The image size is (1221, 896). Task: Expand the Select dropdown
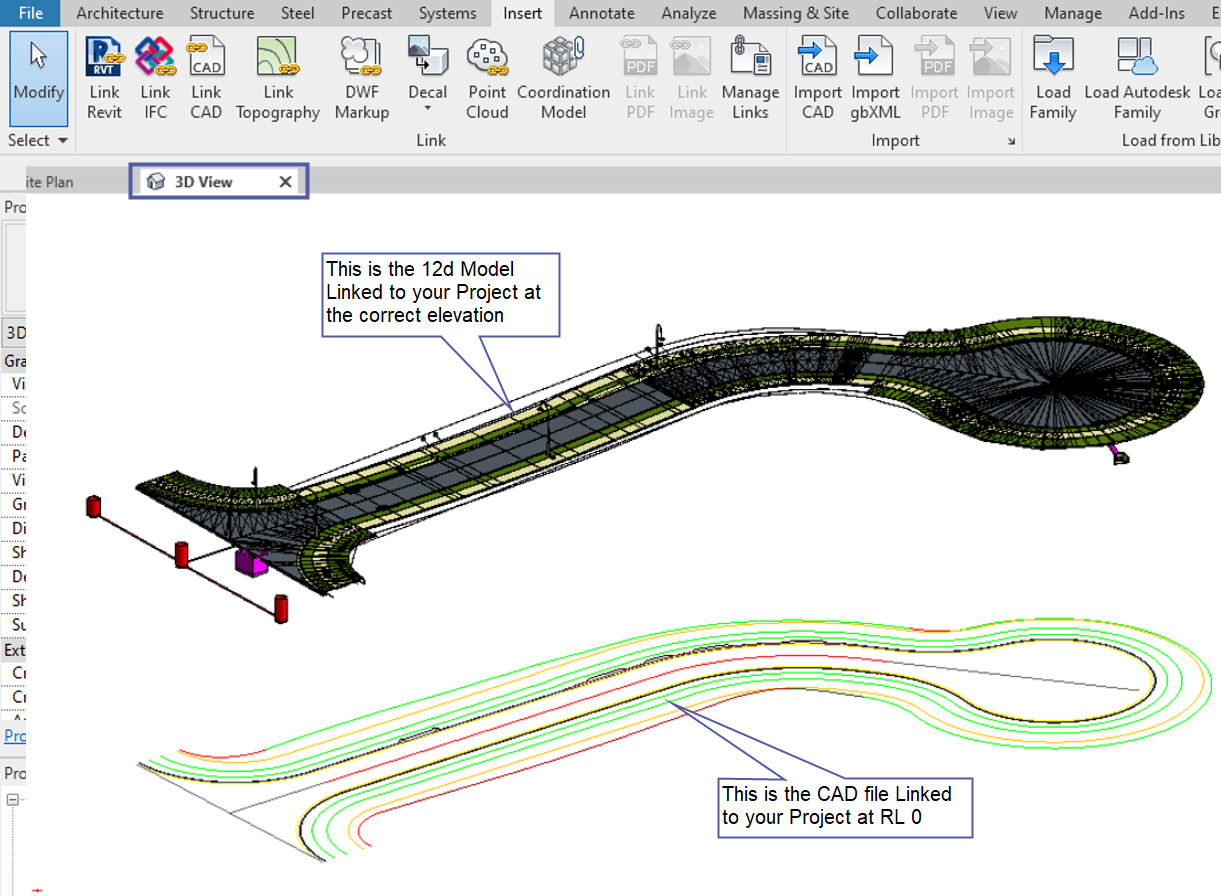point(38,140)
